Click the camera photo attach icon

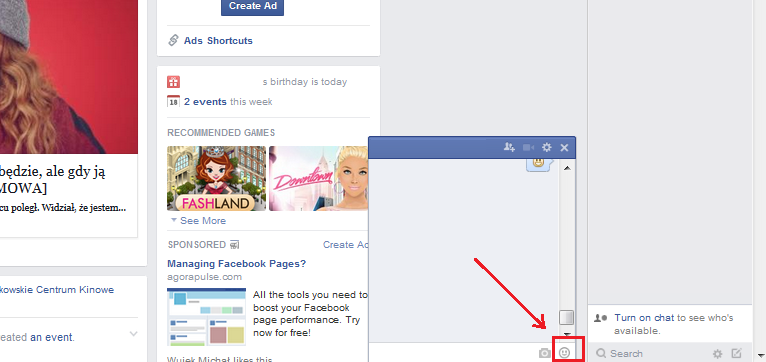tap(544, 353)
